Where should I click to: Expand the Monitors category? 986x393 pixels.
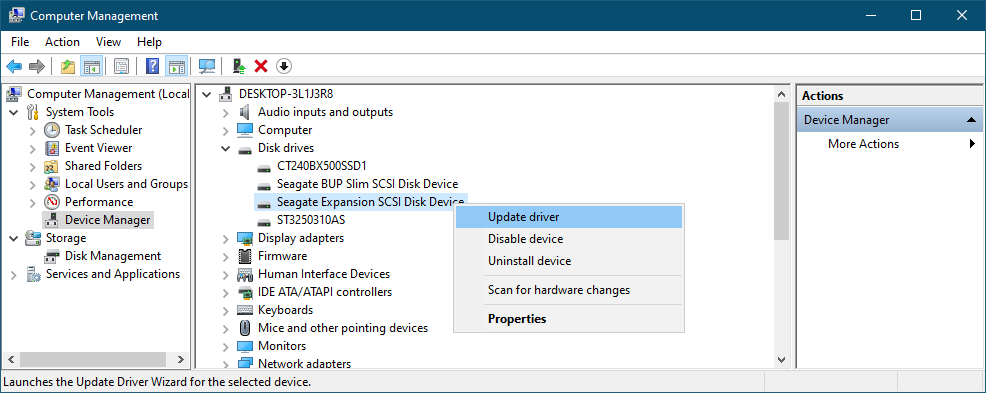coord(226,346)
